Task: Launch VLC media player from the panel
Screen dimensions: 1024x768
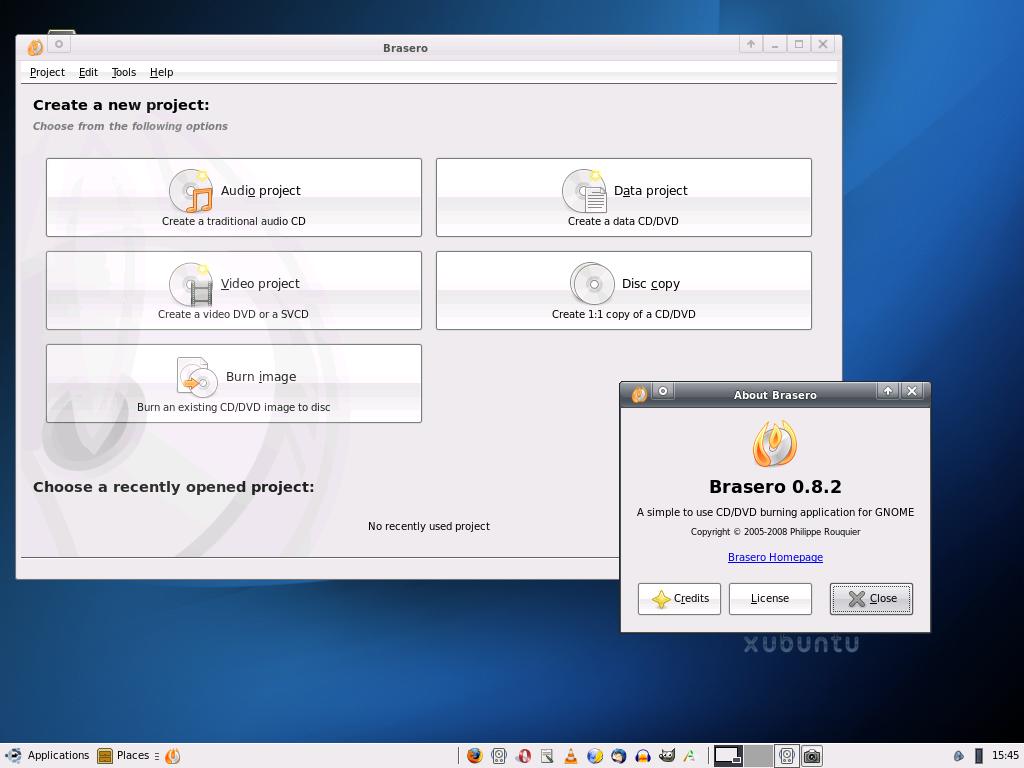Action: 571,756
